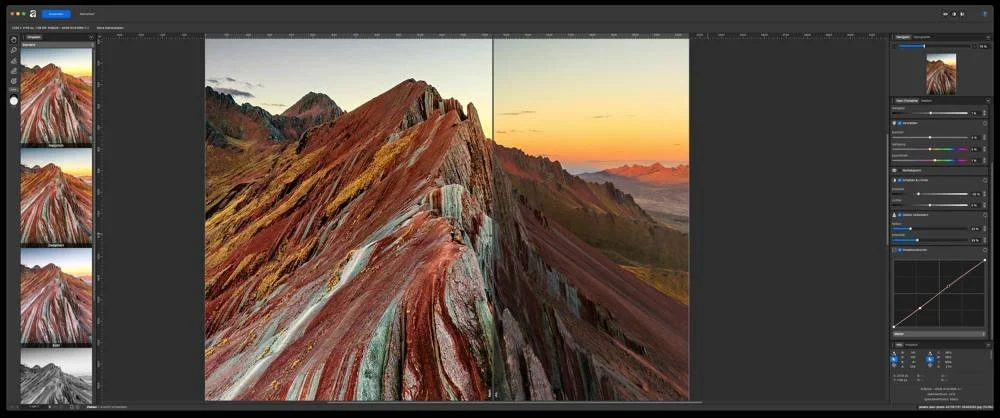
Task: Open the Navigator panel options menu
Action: (988, 37)
